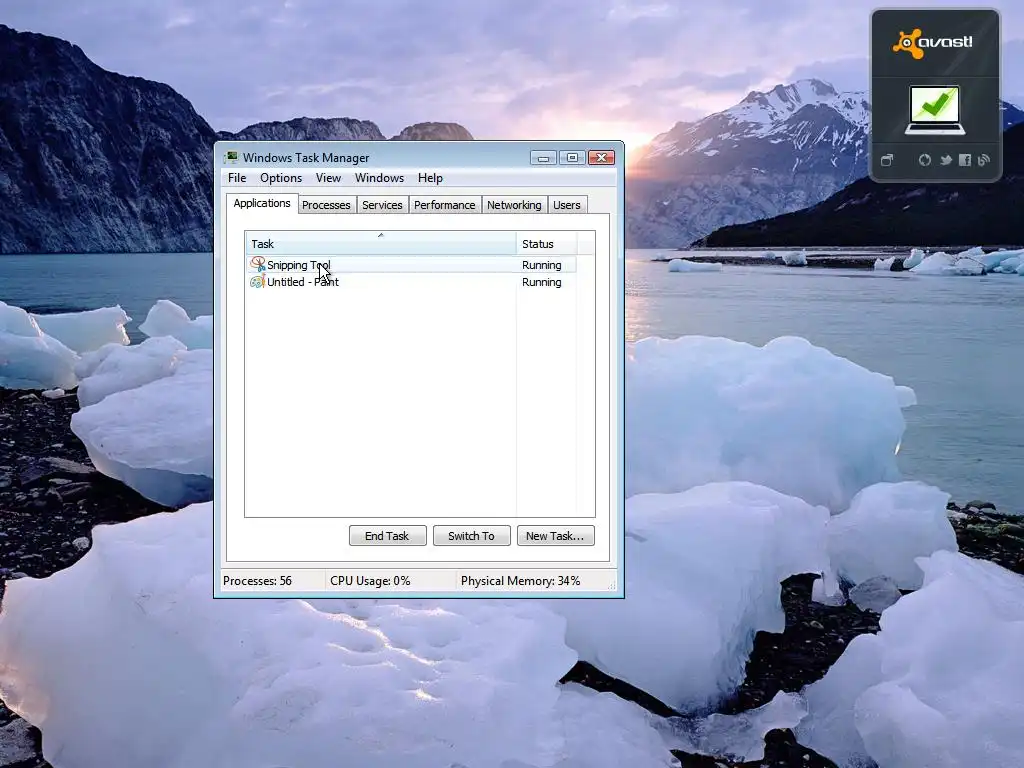Open Avast interface via window icon in gadget
Screen dimensions: 1024x768
[x=887, y=160]
